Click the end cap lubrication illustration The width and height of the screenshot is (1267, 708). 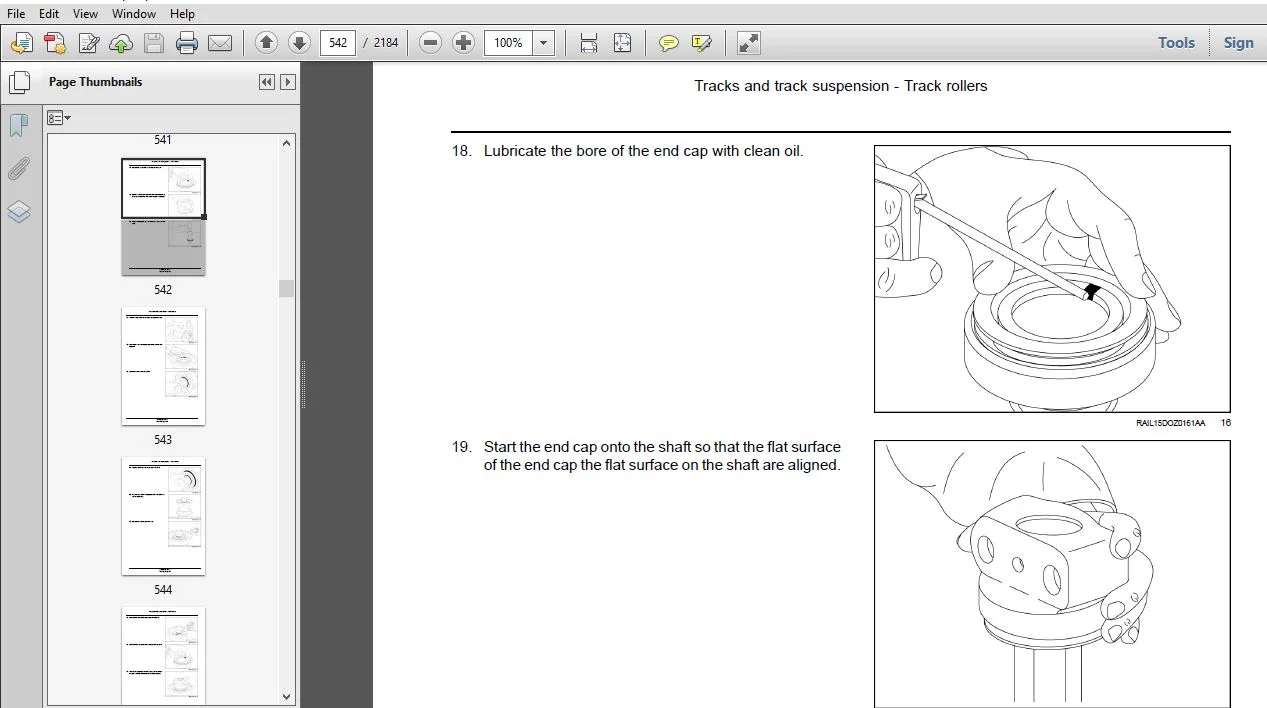[1052, 279]
